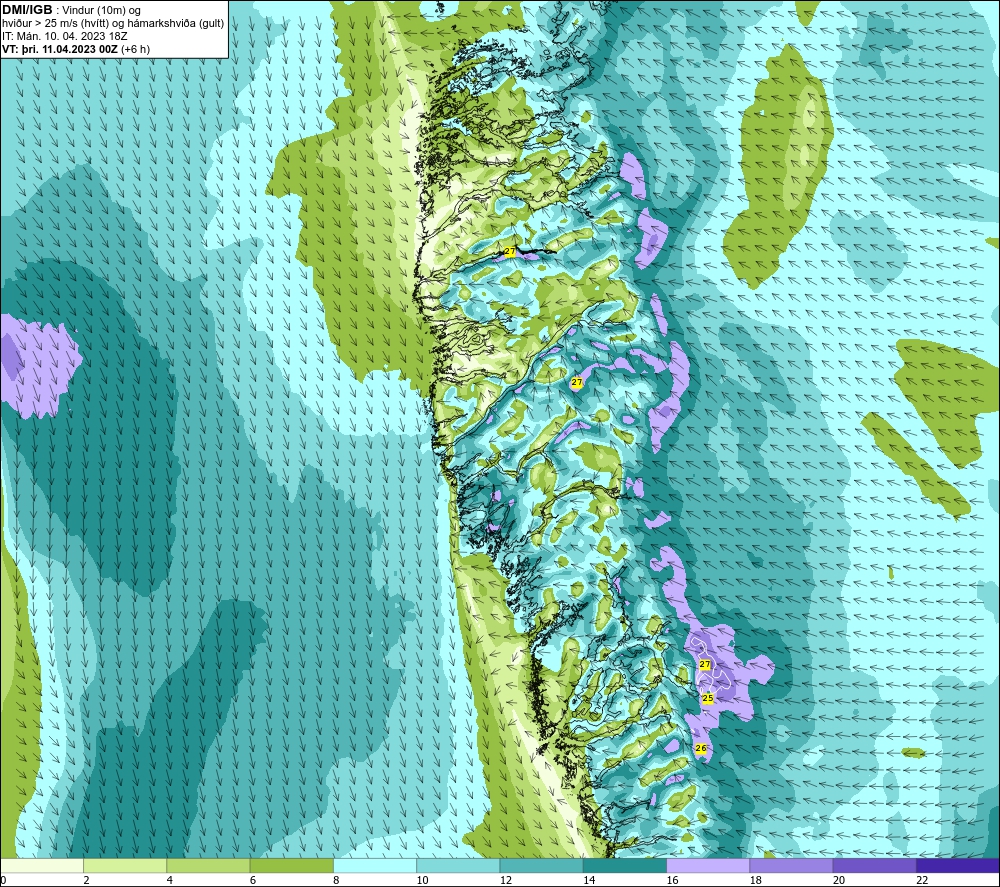Image resolution: width=1000 pixels, height=887 pixels.
Task: Pick the dark teal 14–16 m/s legend swatch
Action: click(625, 865)
